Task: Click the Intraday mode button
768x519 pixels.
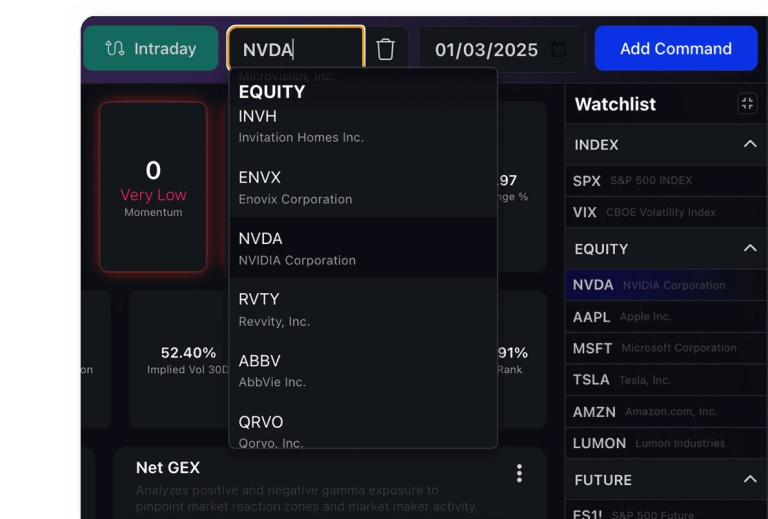Action: [151, 48]
